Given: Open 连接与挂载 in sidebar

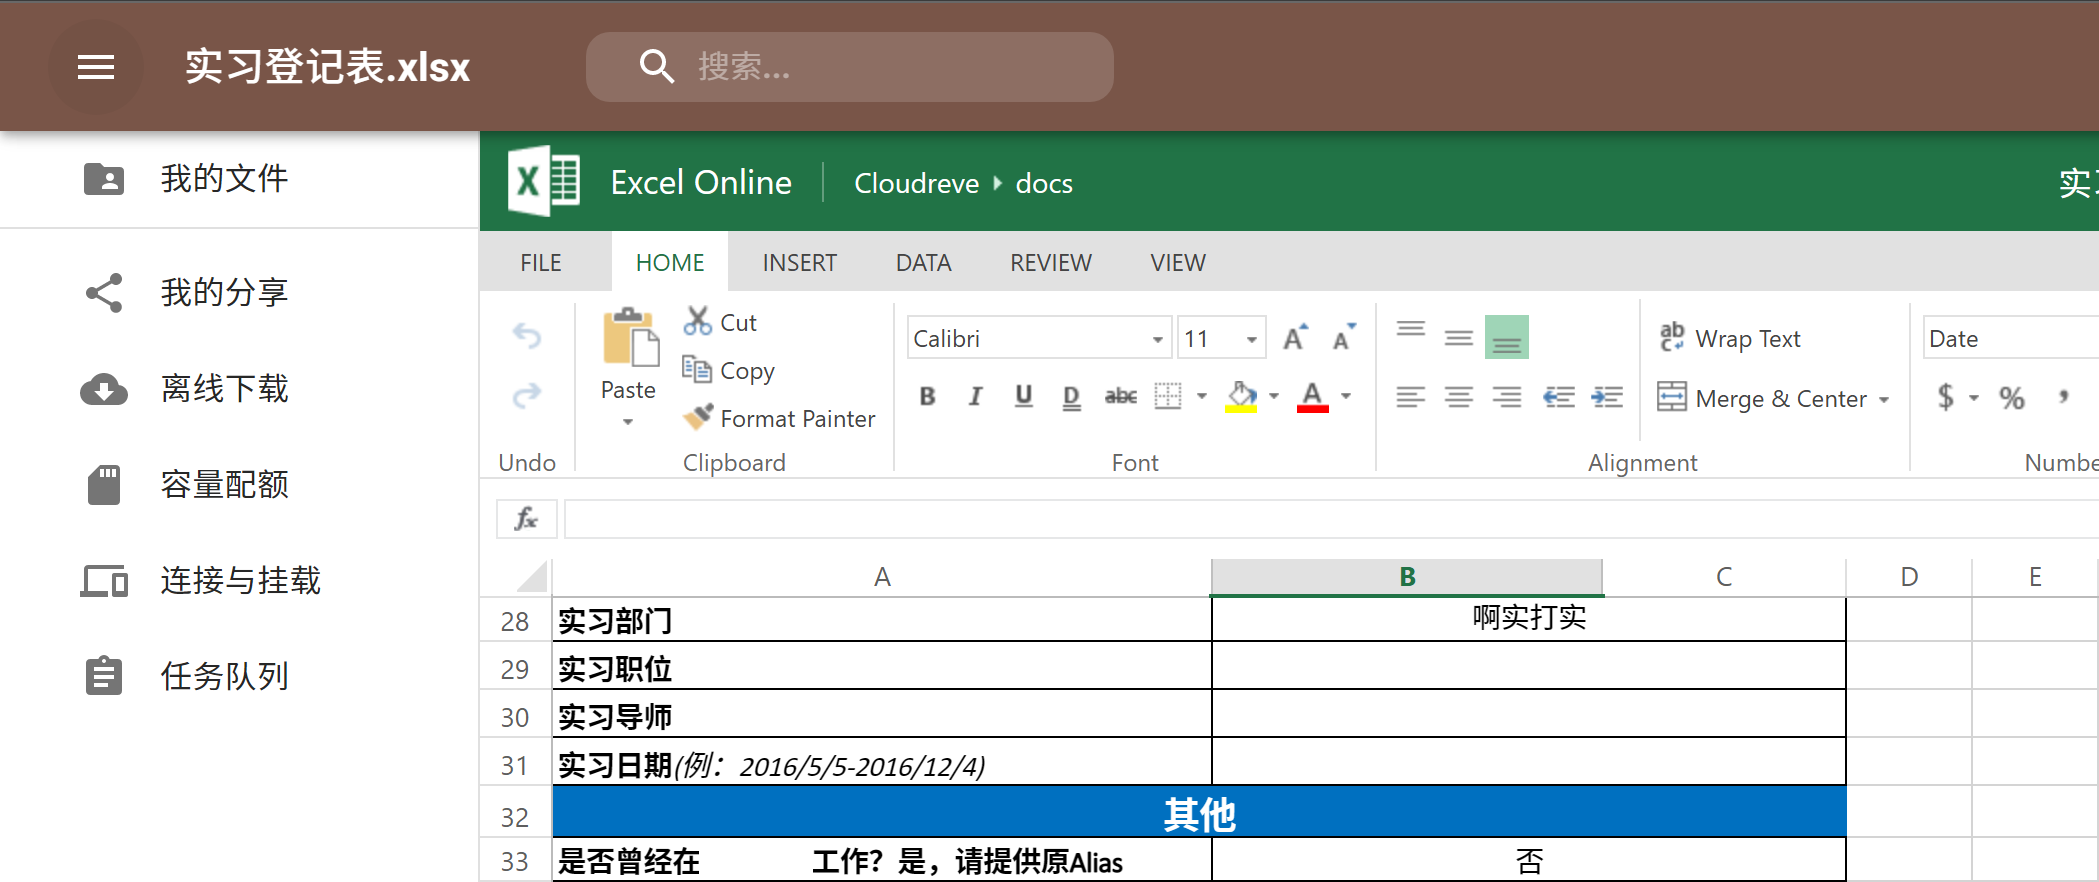Looking at the screenshot, I should [240, 580].
